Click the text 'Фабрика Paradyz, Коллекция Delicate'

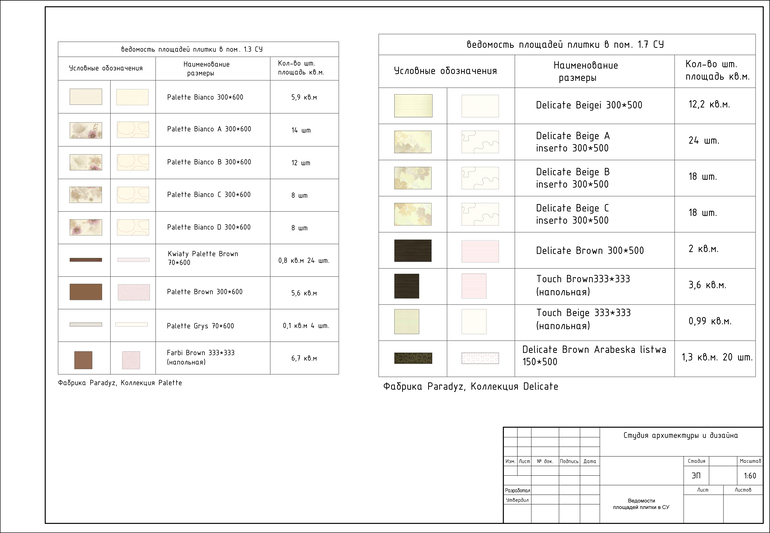tap(470, 386)
